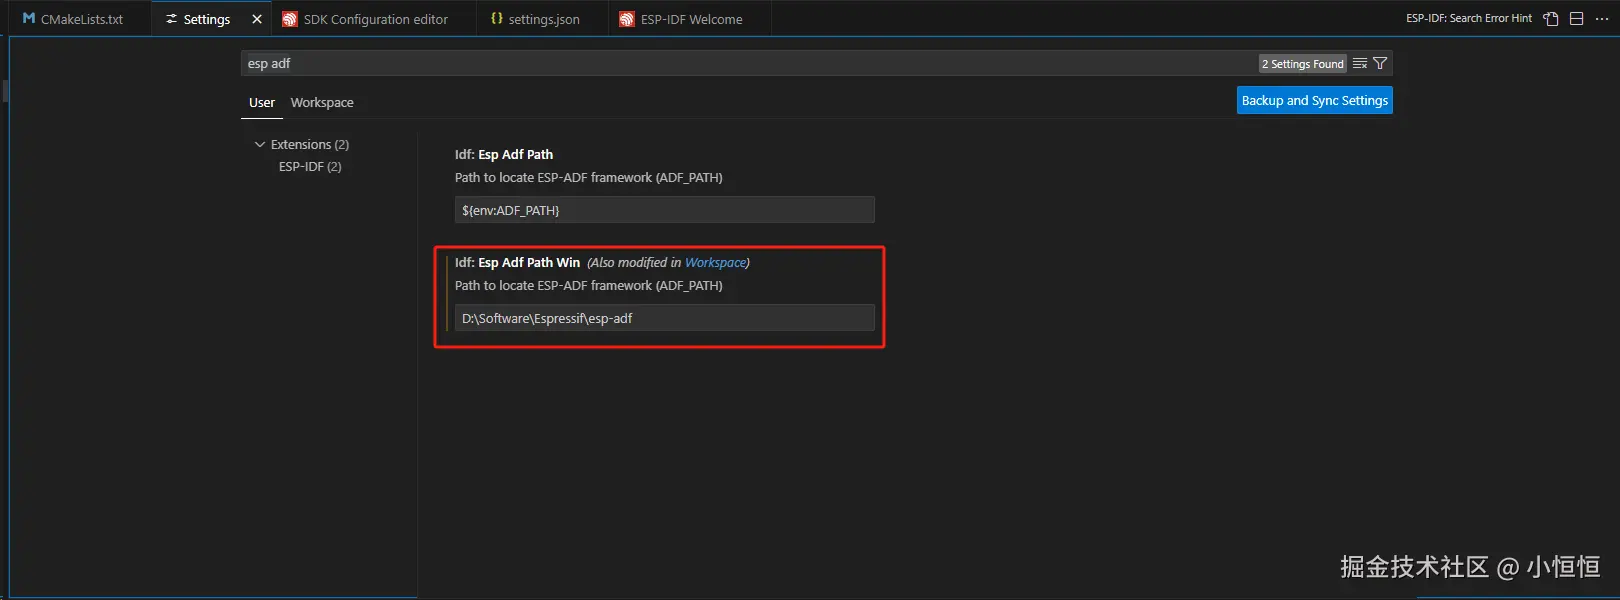
Task: Open the CMakeLists.txt editor tab
Action: [80, 19]
